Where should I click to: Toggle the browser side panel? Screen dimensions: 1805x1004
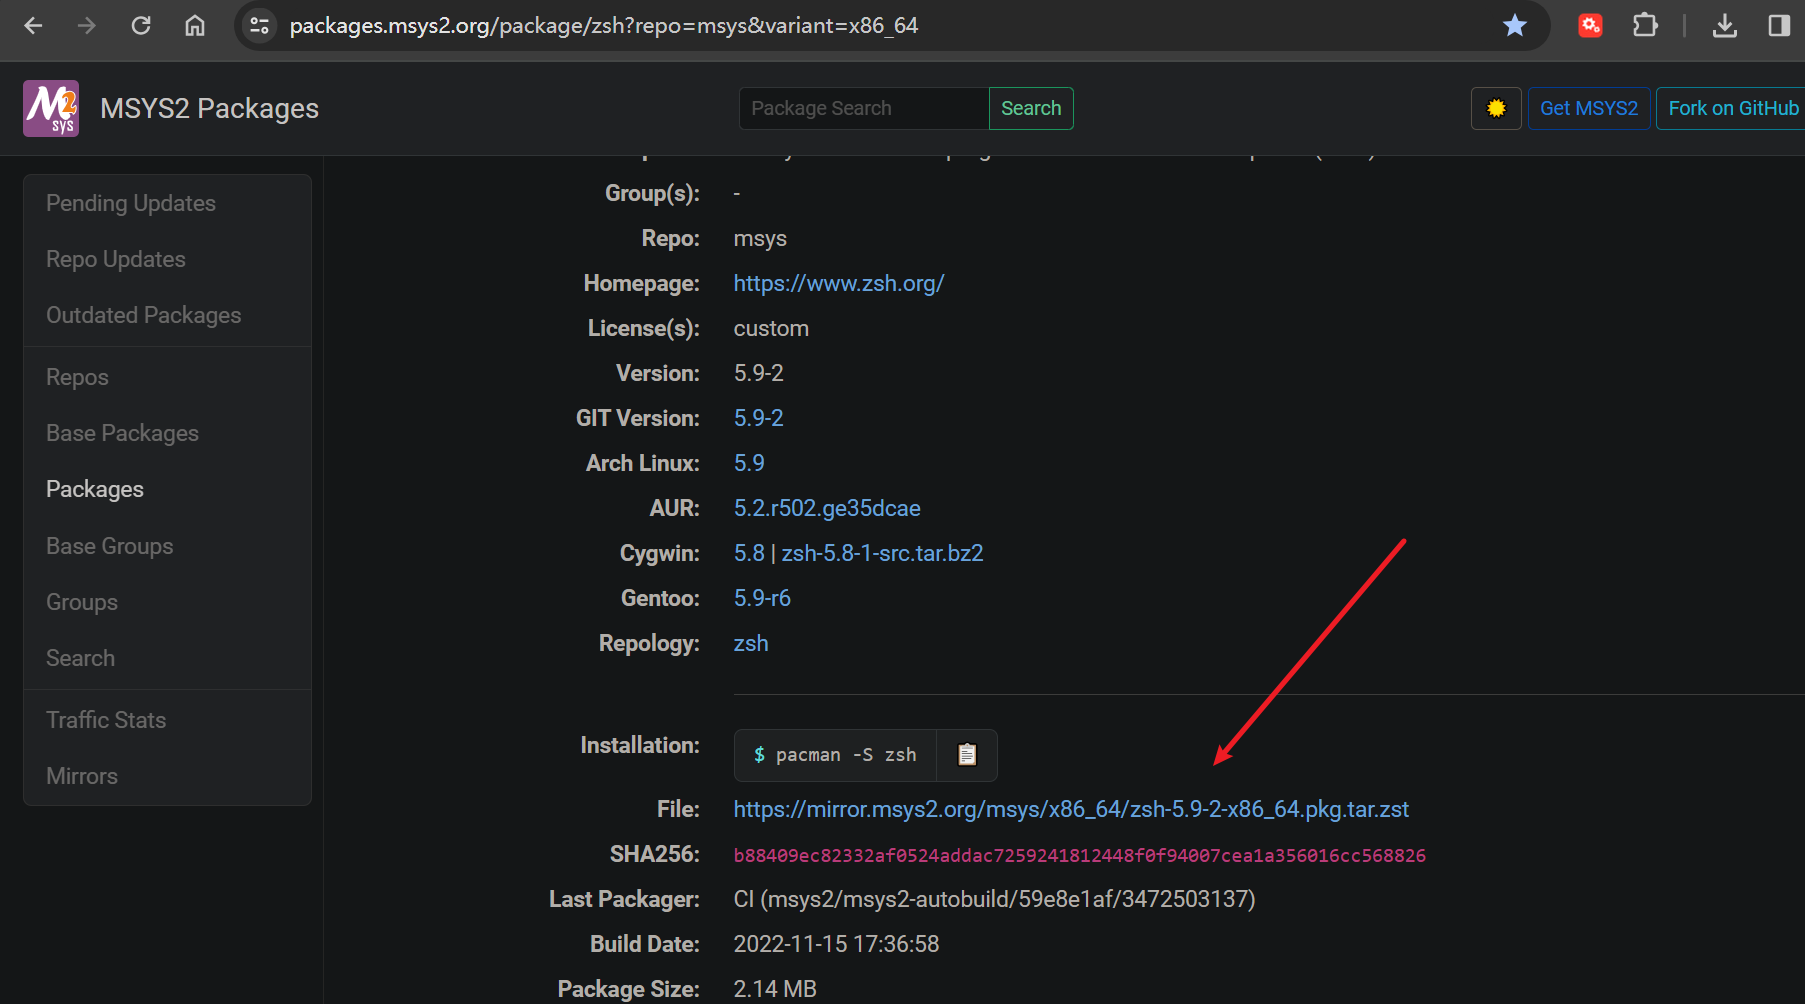tap(1778, 26)
